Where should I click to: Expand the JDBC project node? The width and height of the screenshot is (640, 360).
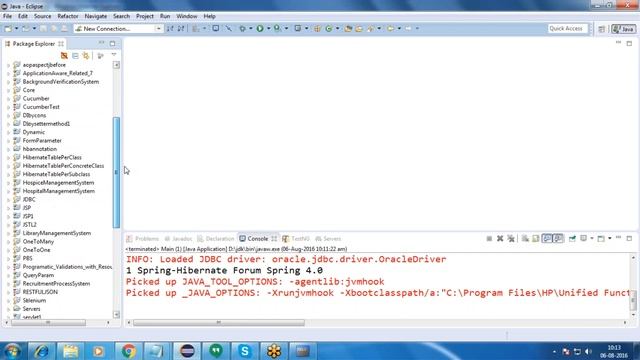[9, 200]
